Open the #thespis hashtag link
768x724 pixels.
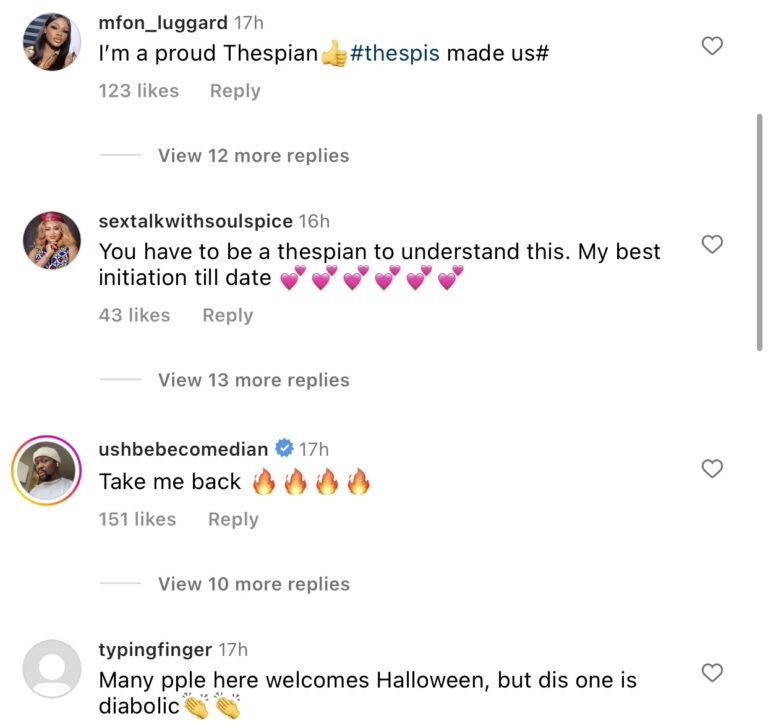pos(394,54)
